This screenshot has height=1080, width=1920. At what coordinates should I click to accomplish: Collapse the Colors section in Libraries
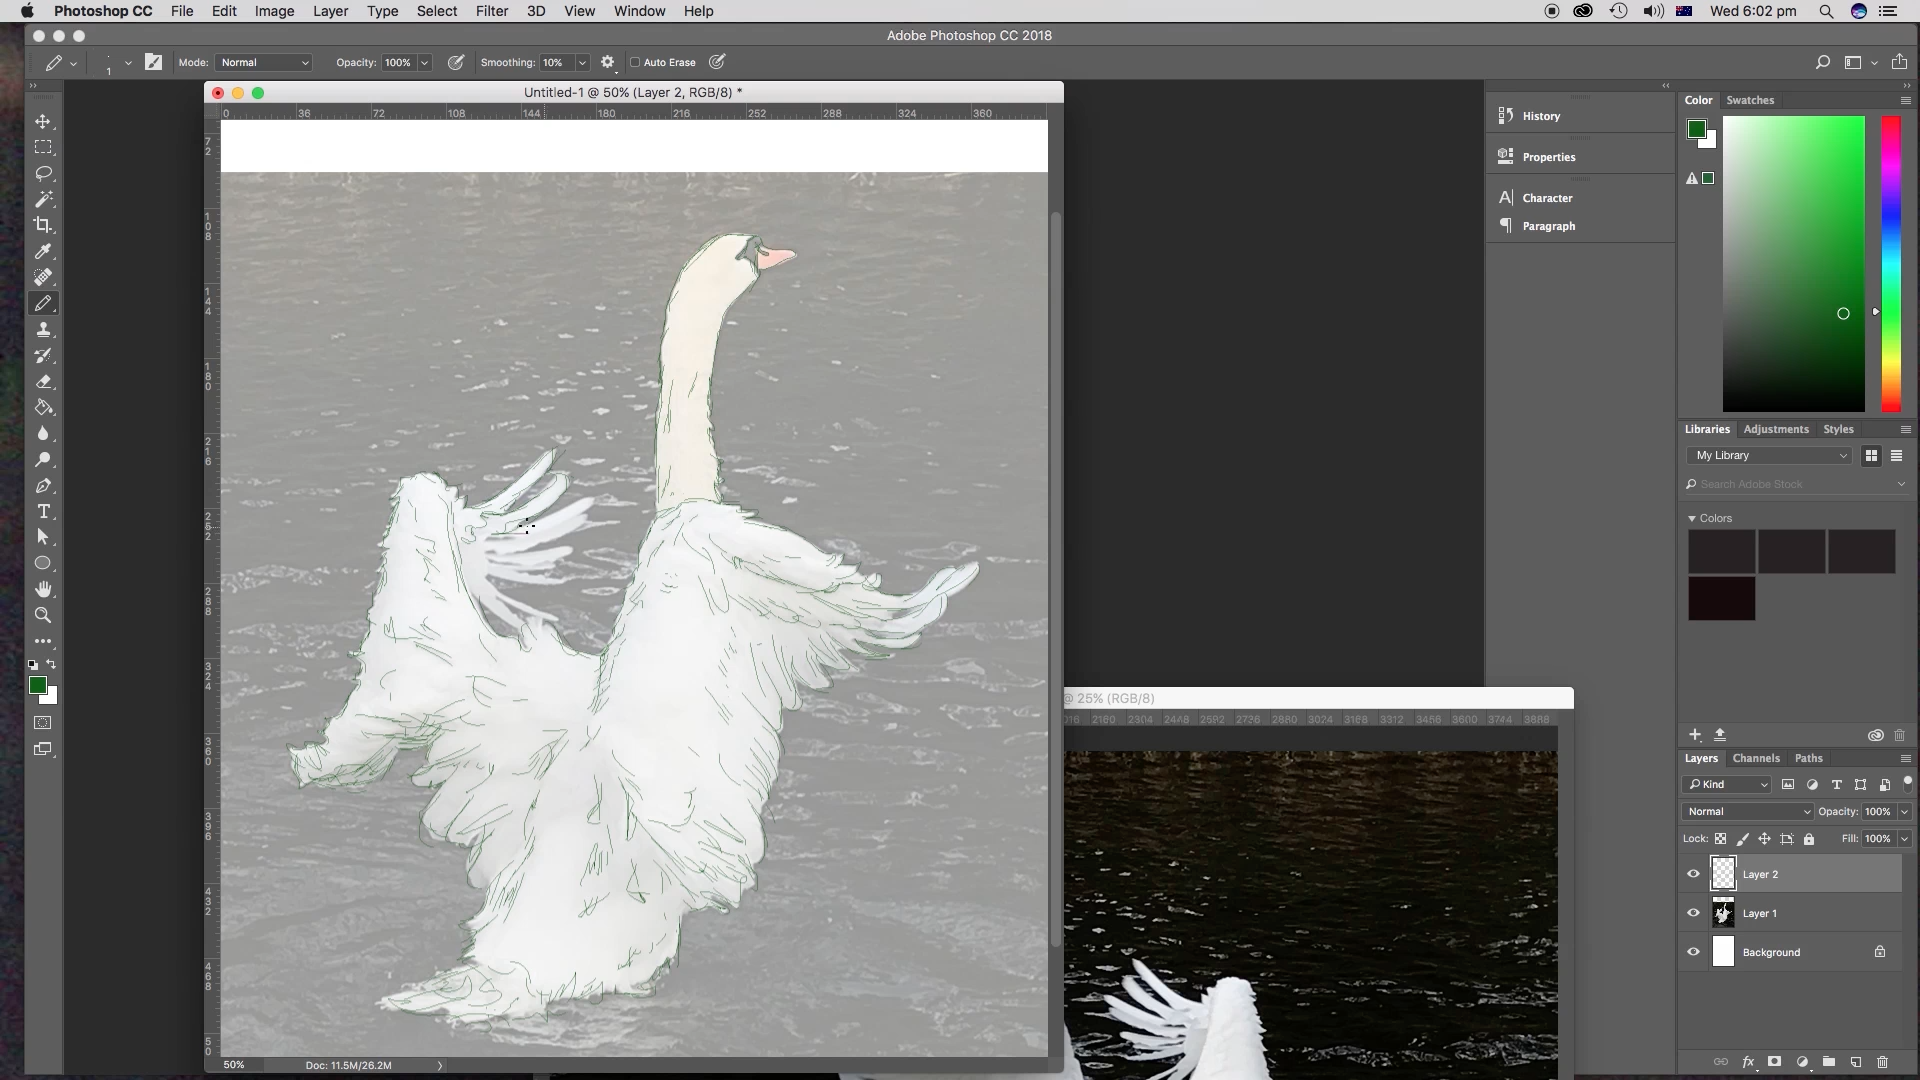coord(1692,518)
